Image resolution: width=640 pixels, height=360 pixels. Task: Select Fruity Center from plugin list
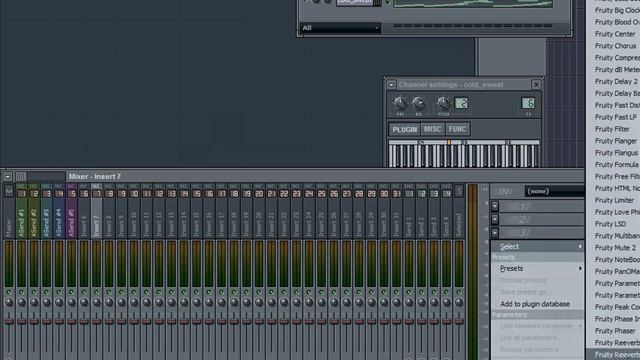(615, 34)
